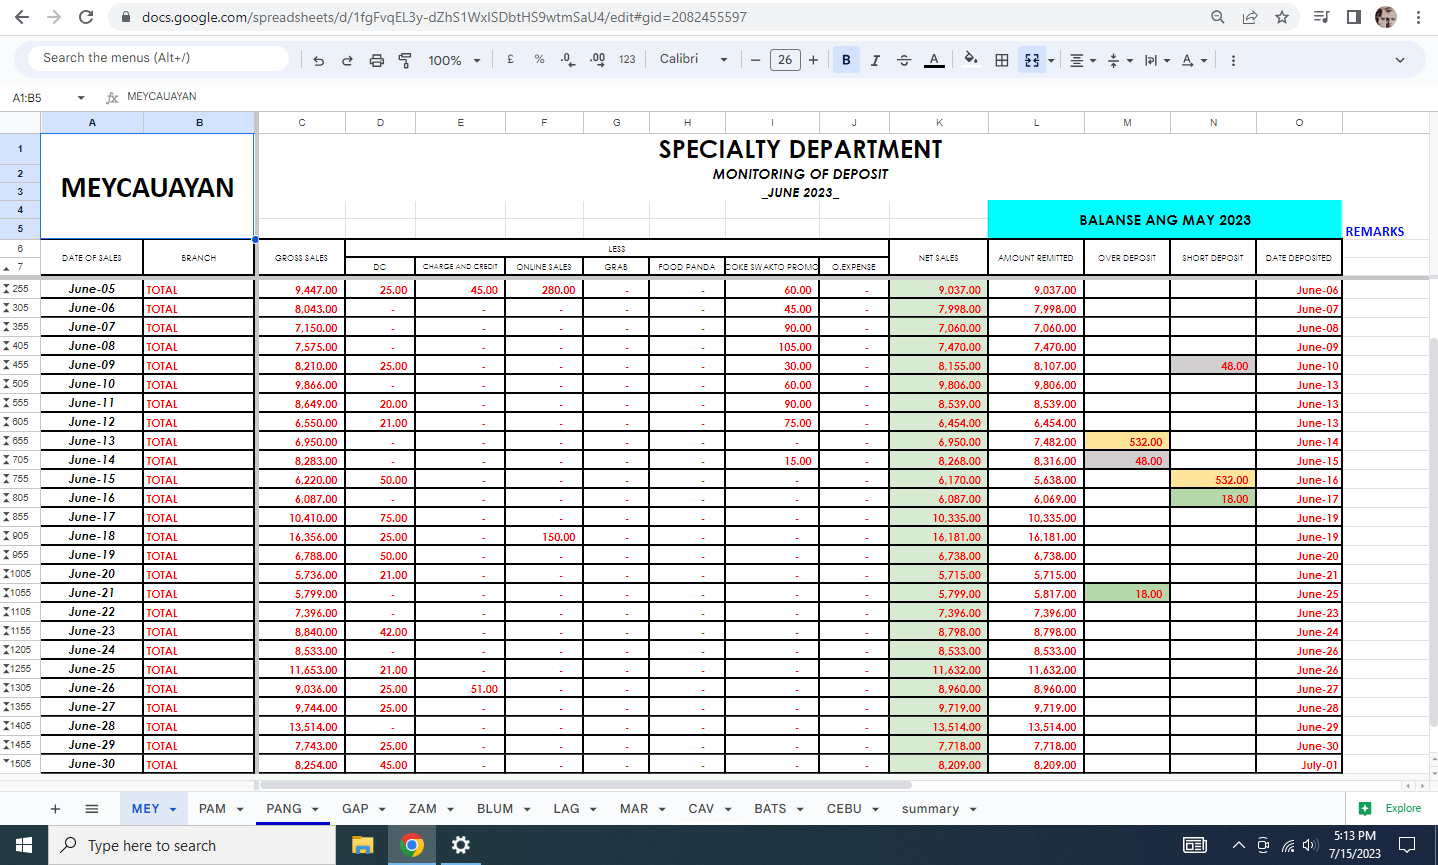Switch to the ZAM sheet tab
The height and width of the screenshot is (865, 1438).
click(x=431, y=809)
